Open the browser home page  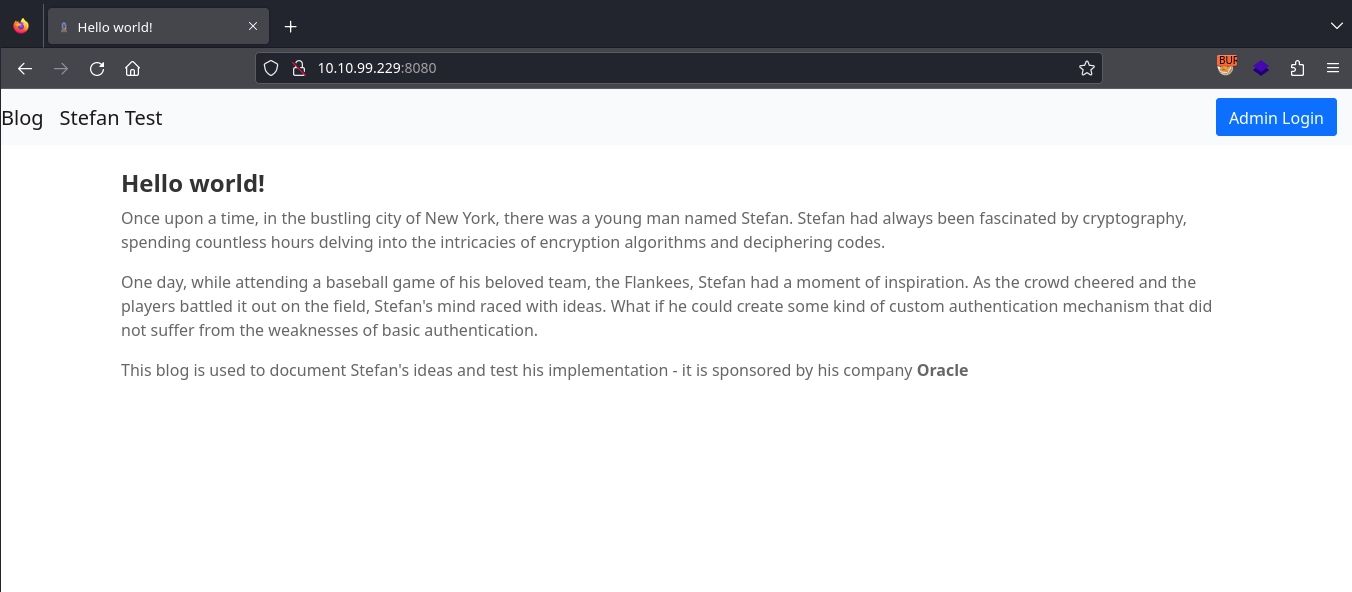(132, 68)
